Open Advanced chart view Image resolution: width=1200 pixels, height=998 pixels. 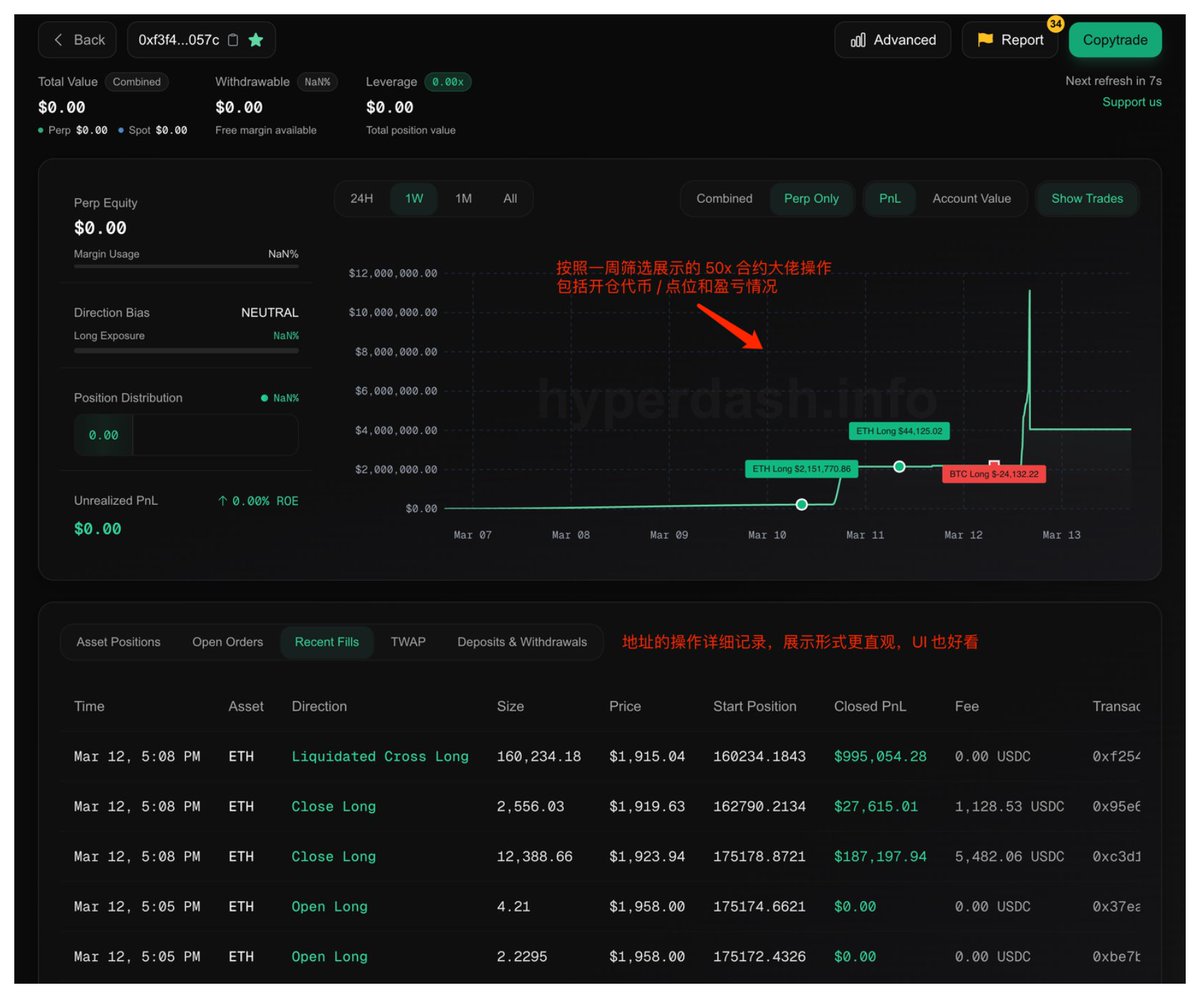(892, 40)
